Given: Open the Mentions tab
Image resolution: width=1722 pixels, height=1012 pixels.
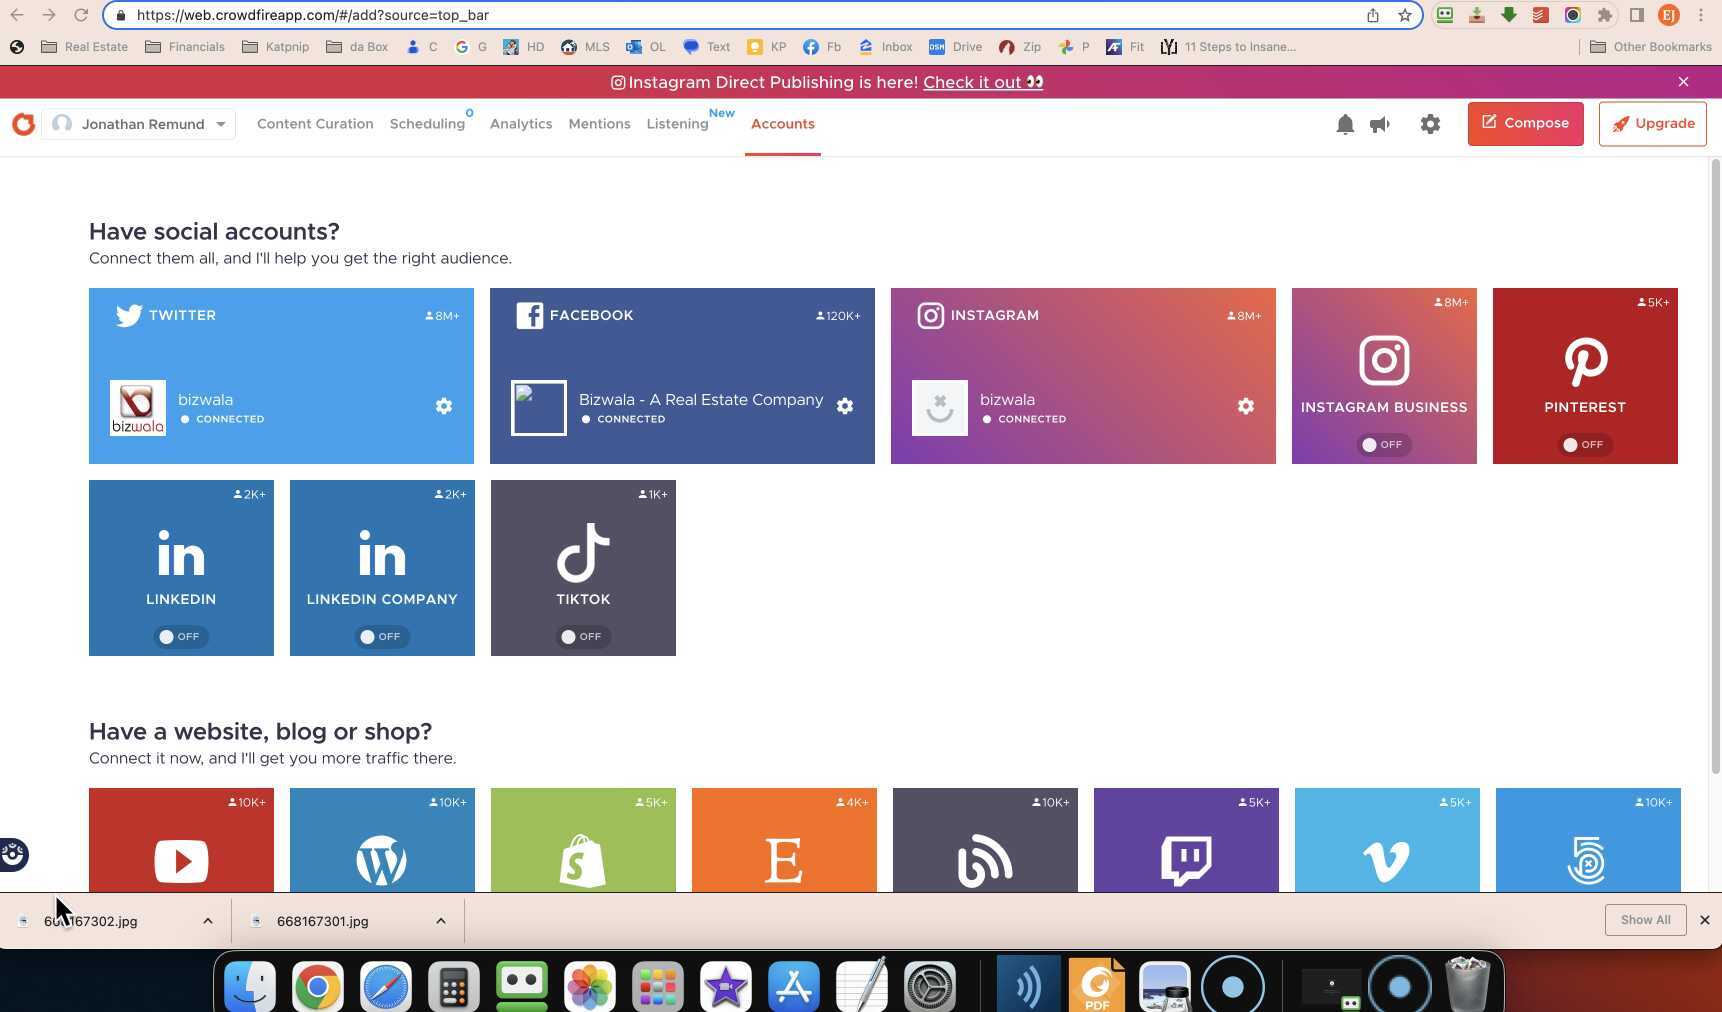Looking at the screenshot, I should click(x=599, y=124).
